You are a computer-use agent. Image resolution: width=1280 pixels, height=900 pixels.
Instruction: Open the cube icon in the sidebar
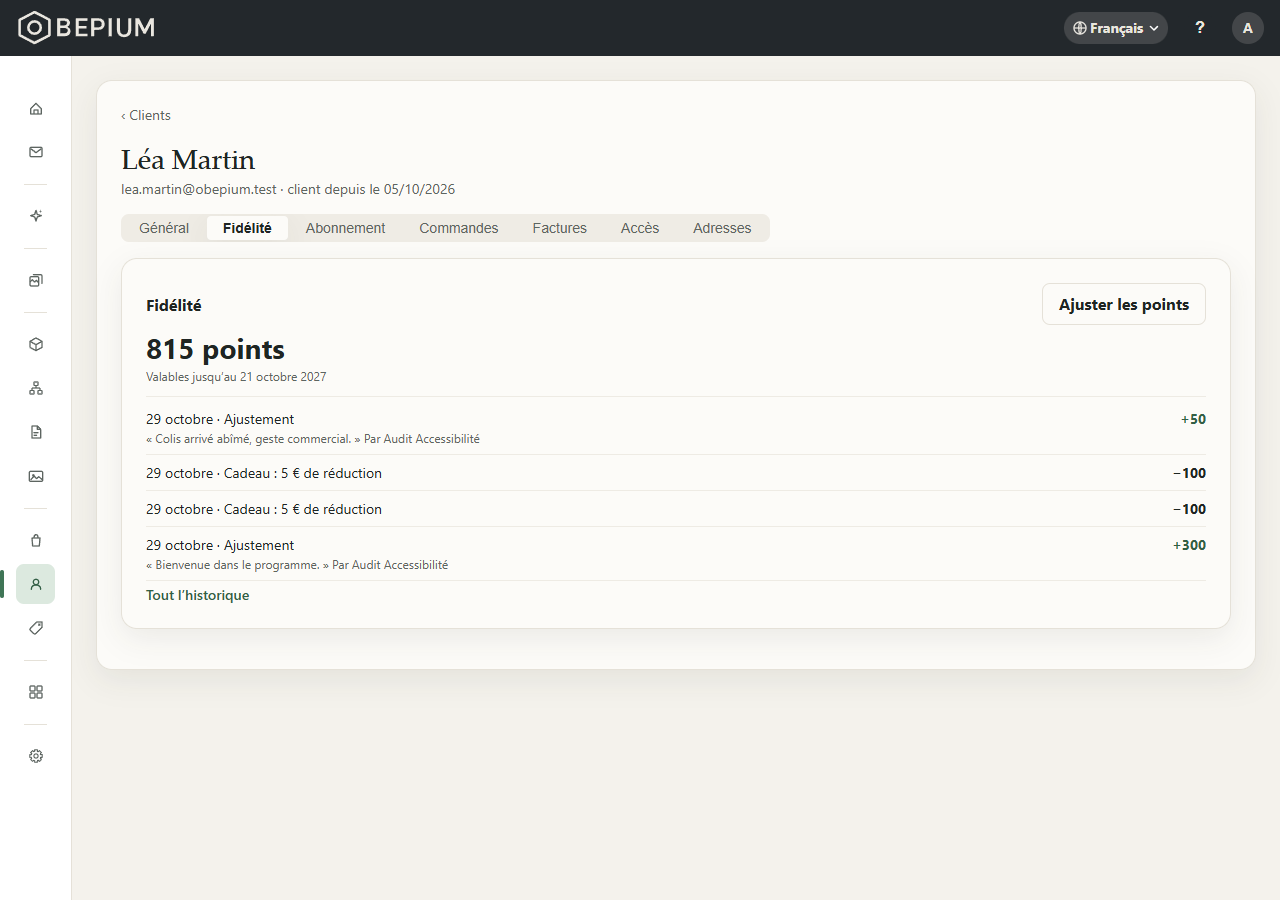tap(36, 344)
